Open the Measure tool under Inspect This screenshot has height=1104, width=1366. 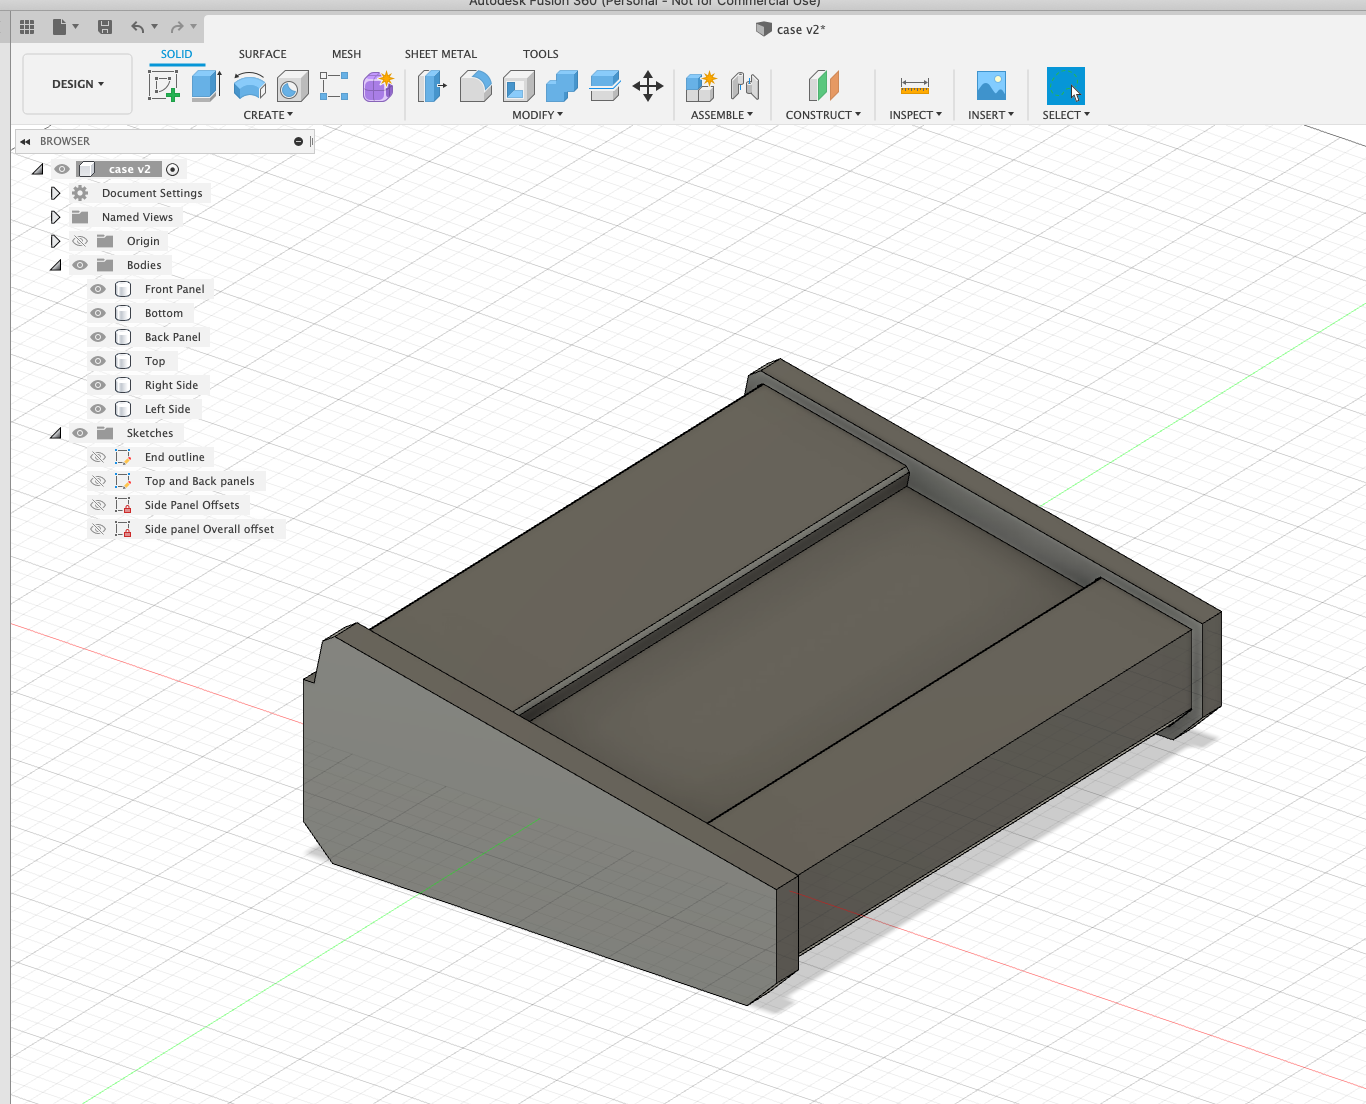point(915,86)
